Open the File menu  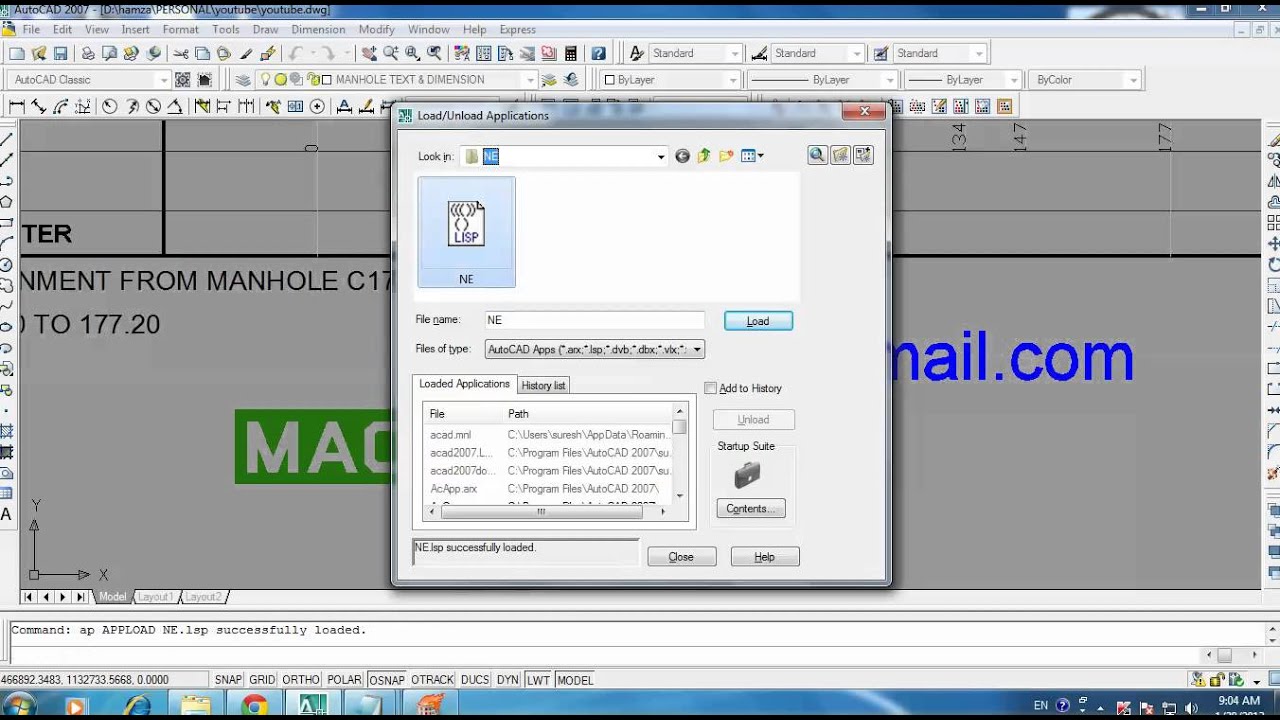(31, 29)
